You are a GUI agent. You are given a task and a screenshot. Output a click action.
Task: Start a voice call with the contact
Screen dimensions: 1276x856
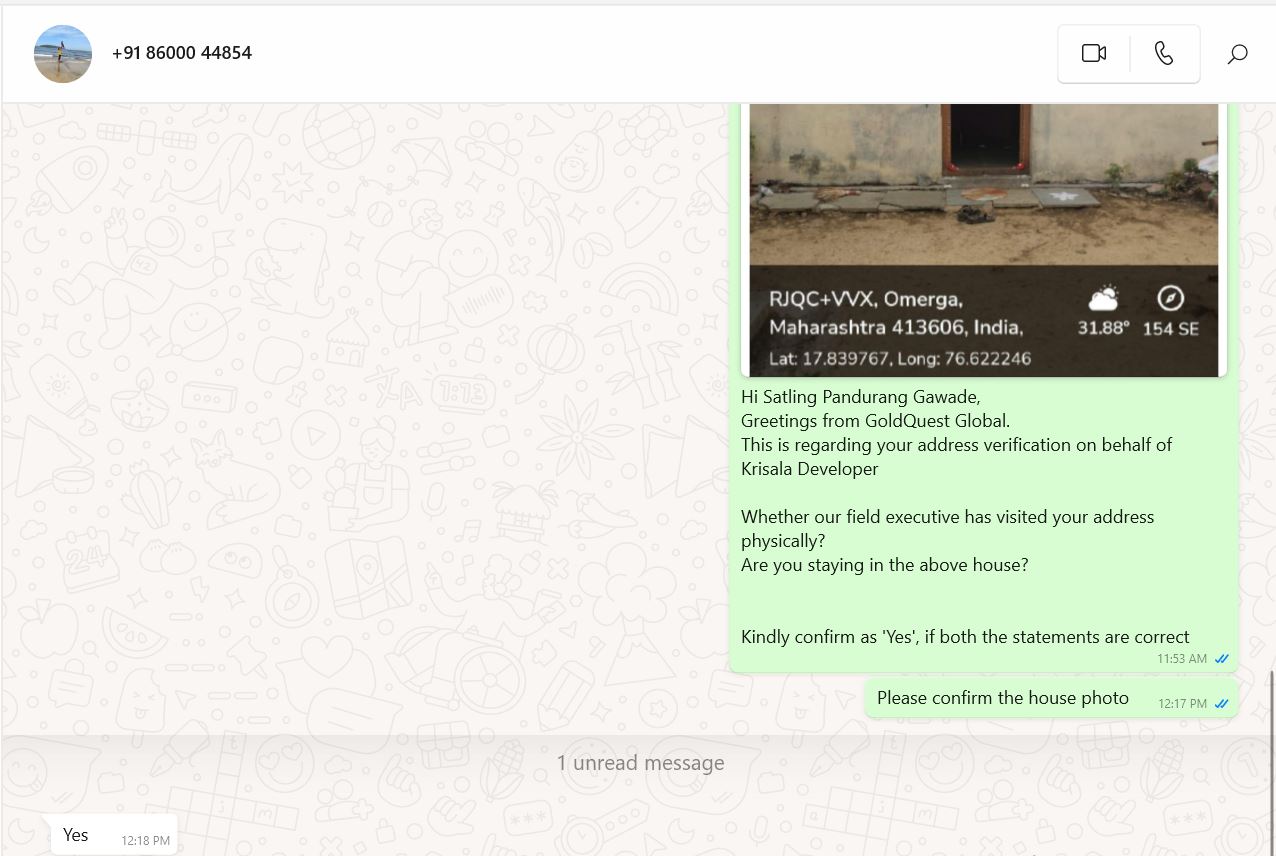point(1164,54)
